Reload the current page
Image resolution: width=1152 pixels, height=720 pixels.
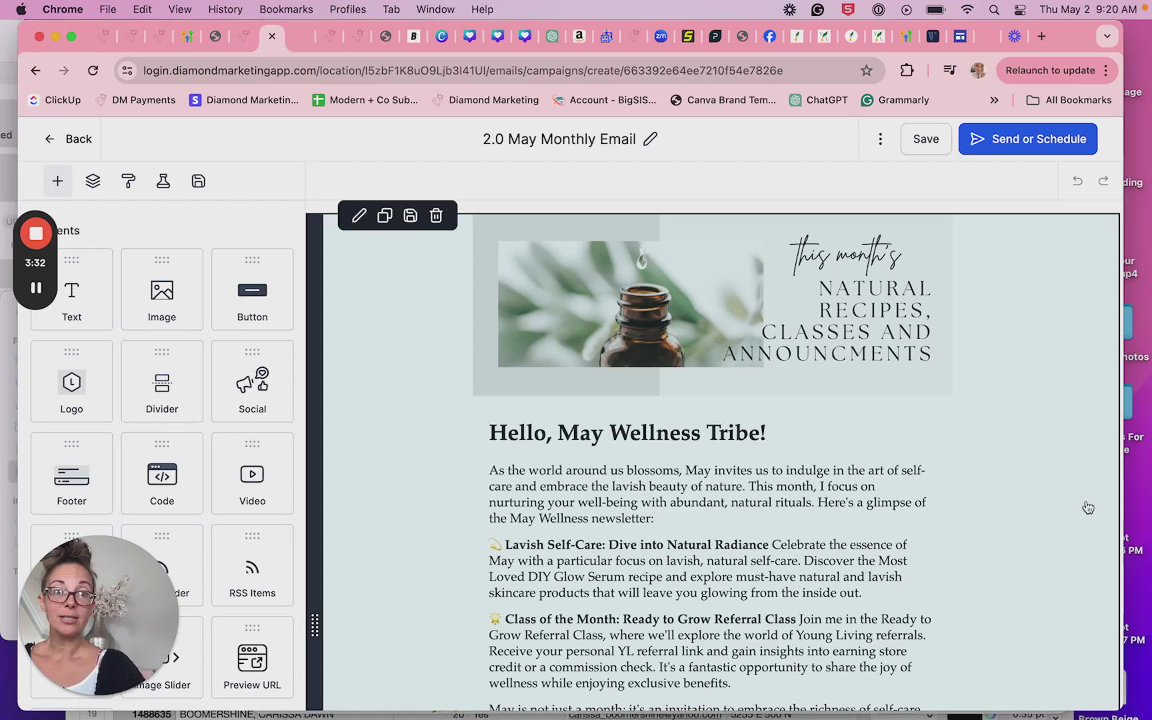coord(93,71)
